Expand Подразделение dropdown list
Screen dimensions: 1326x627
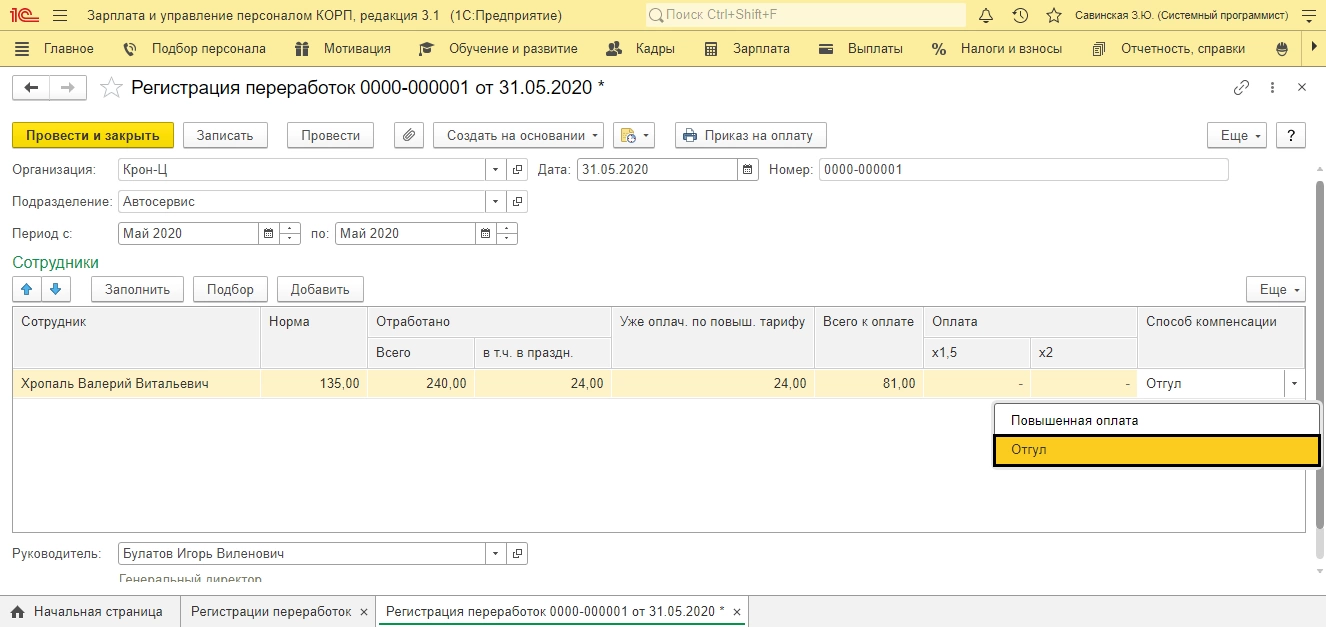[x=496, y=202]
